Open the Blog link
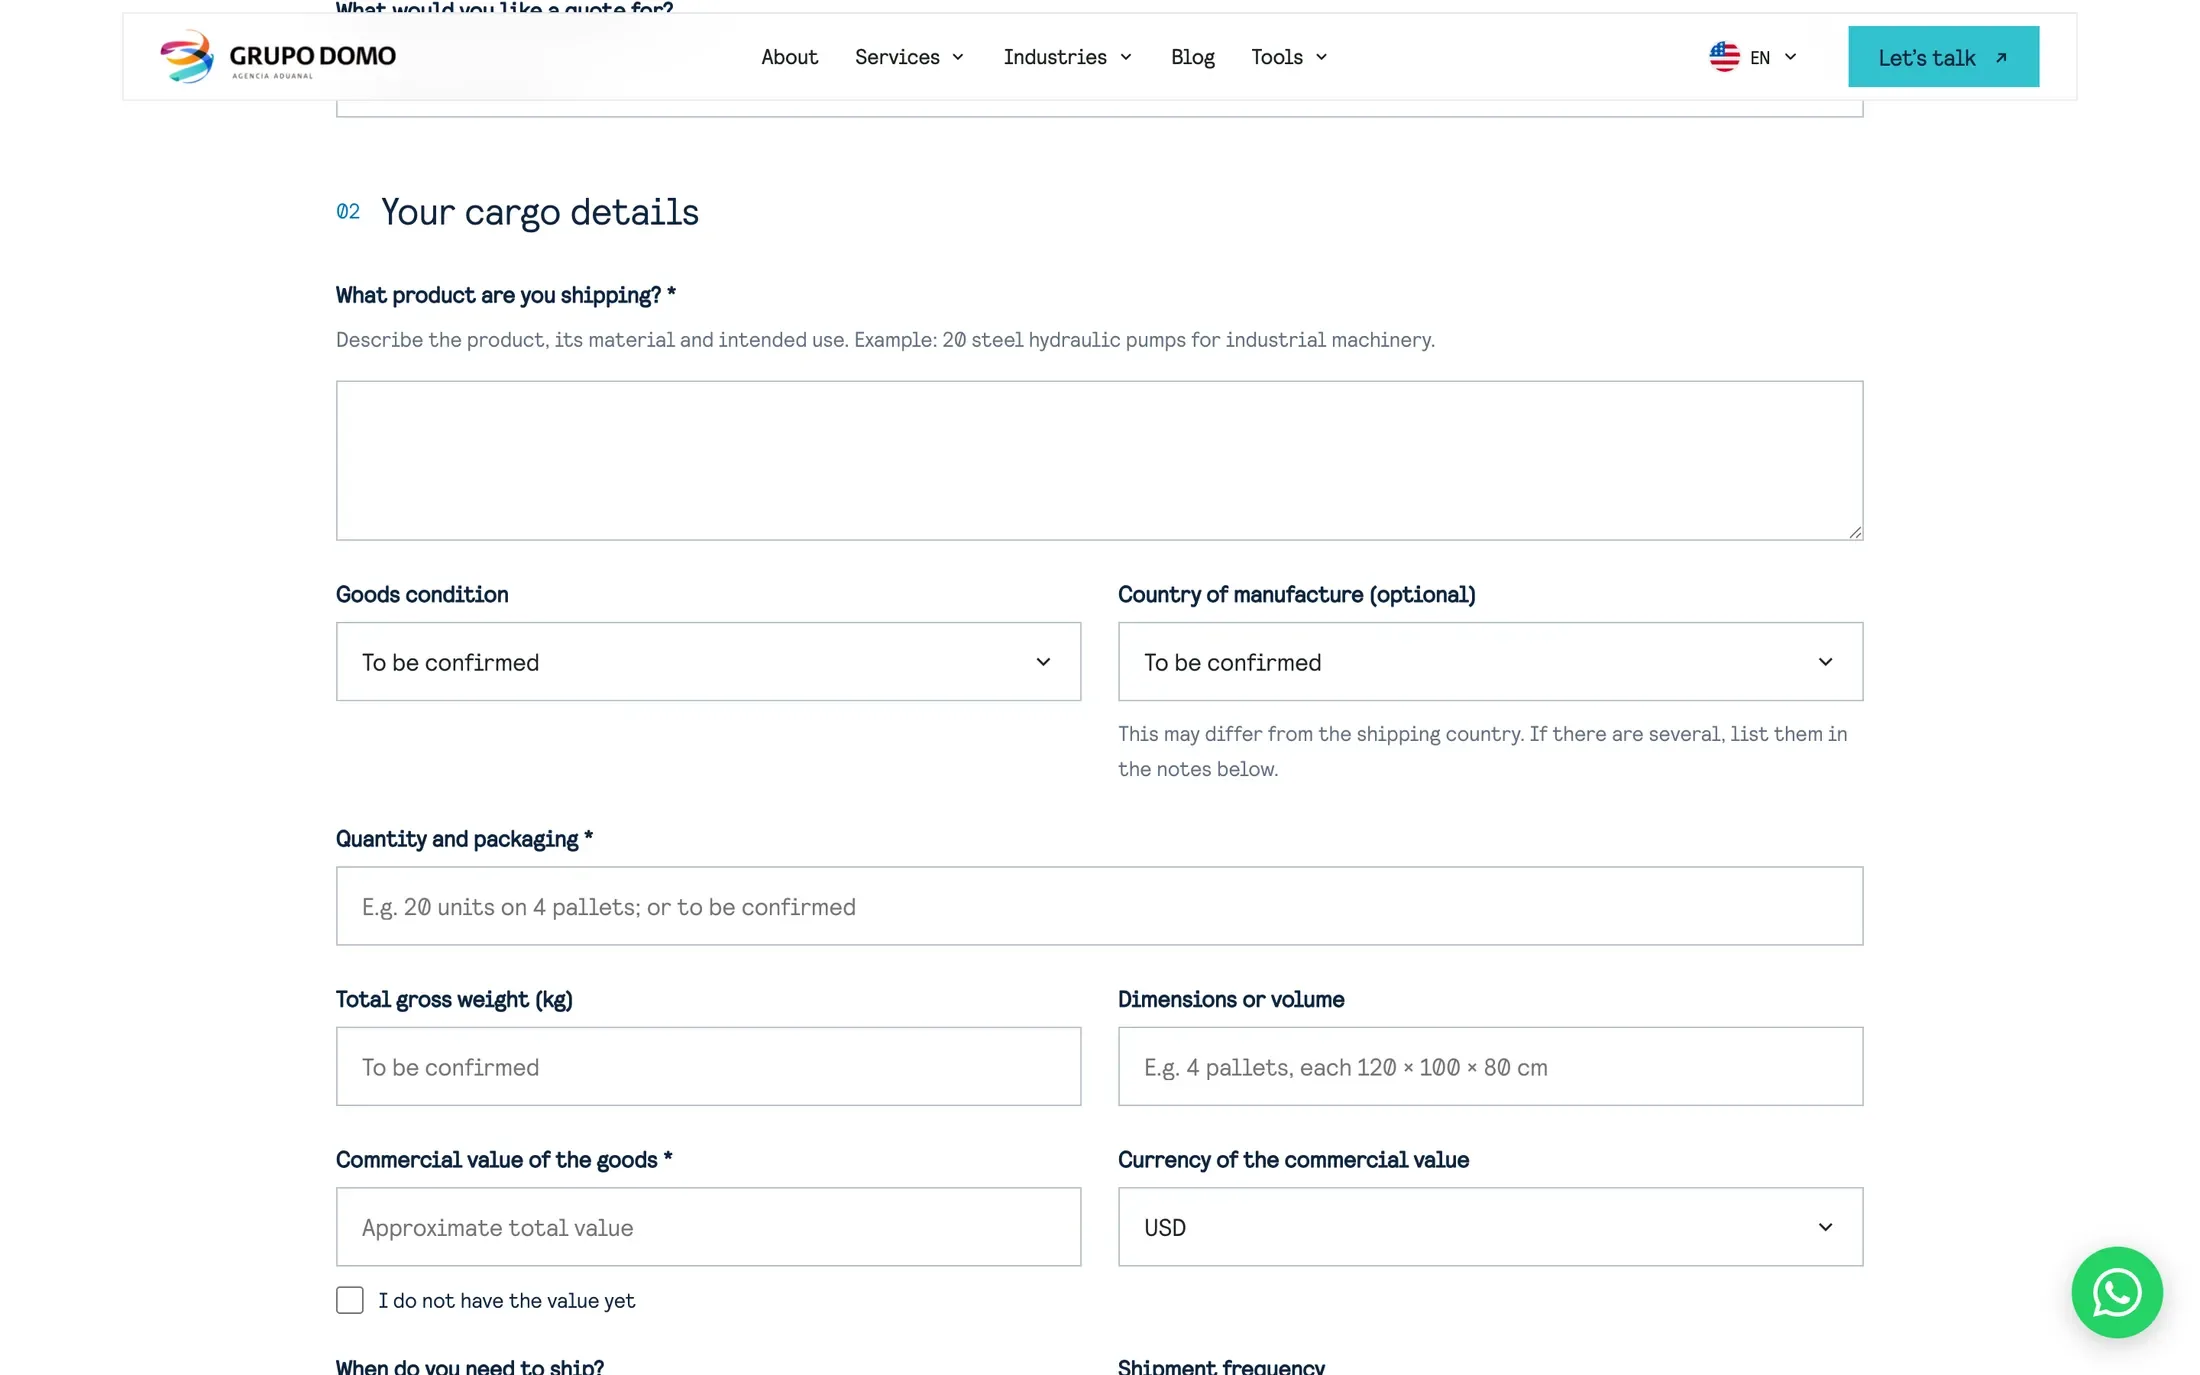Image resolution: width=2200 pixels, height=1375 pixels. [x=1192, y=57]
